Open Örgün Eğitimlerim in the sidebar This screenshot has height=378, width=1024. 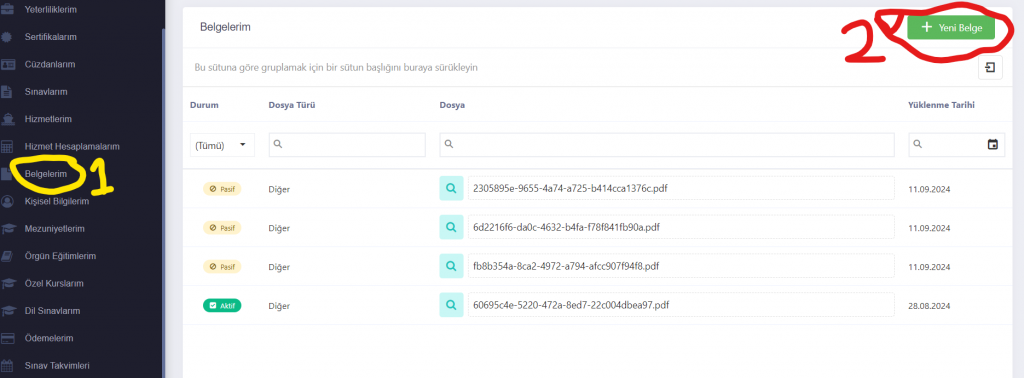coord(60,256)
